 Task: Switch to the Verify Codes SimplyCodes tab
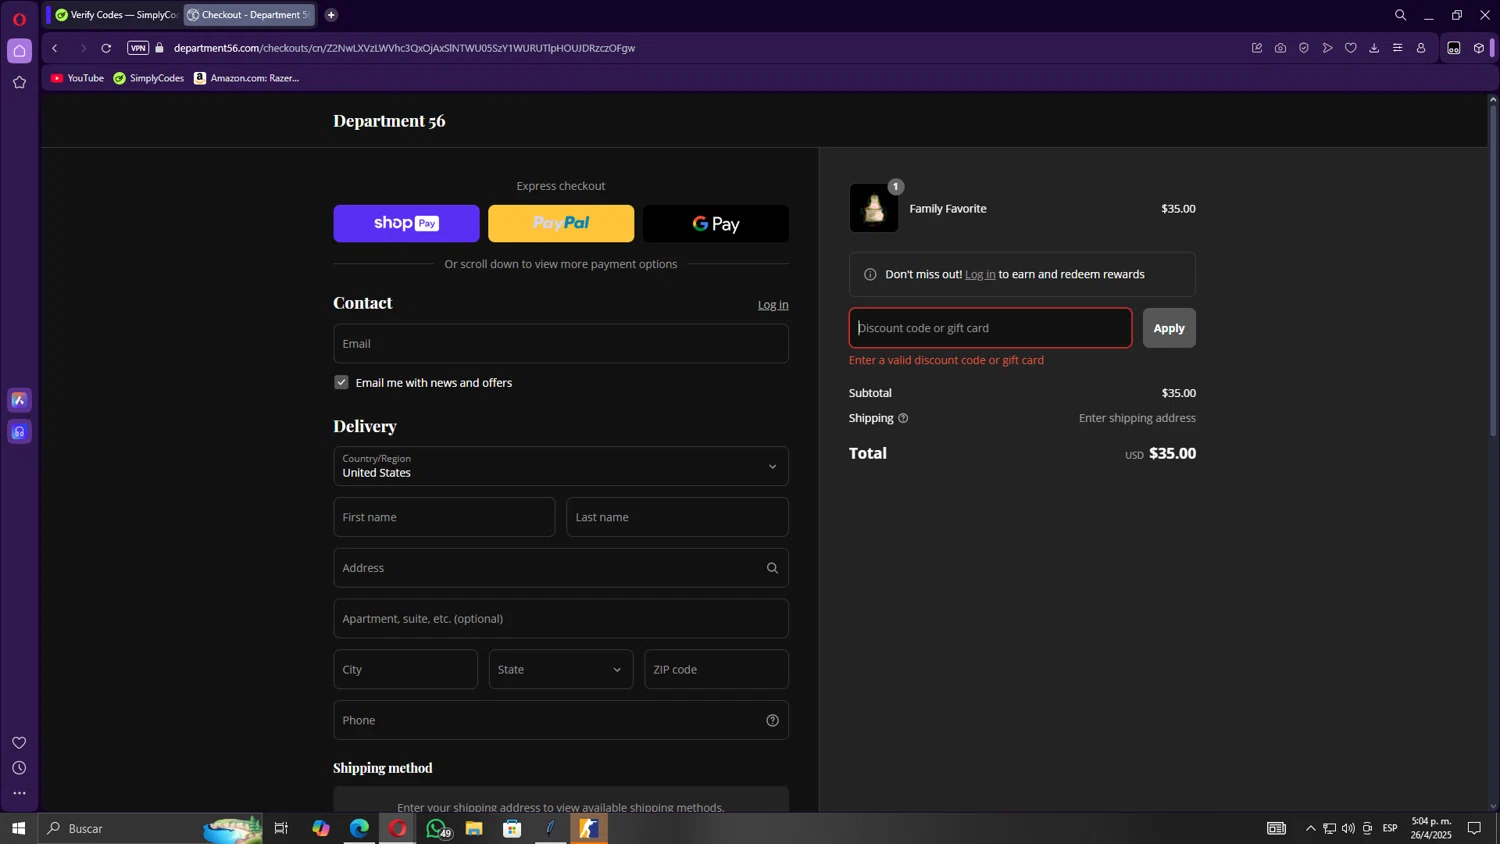click(116, 15)
